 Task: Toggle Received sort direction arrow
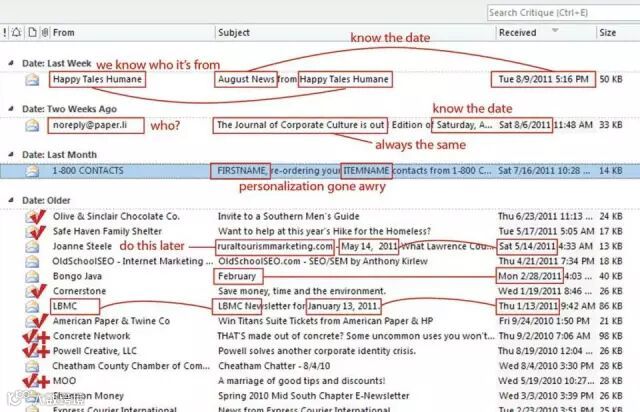point(555,30)
